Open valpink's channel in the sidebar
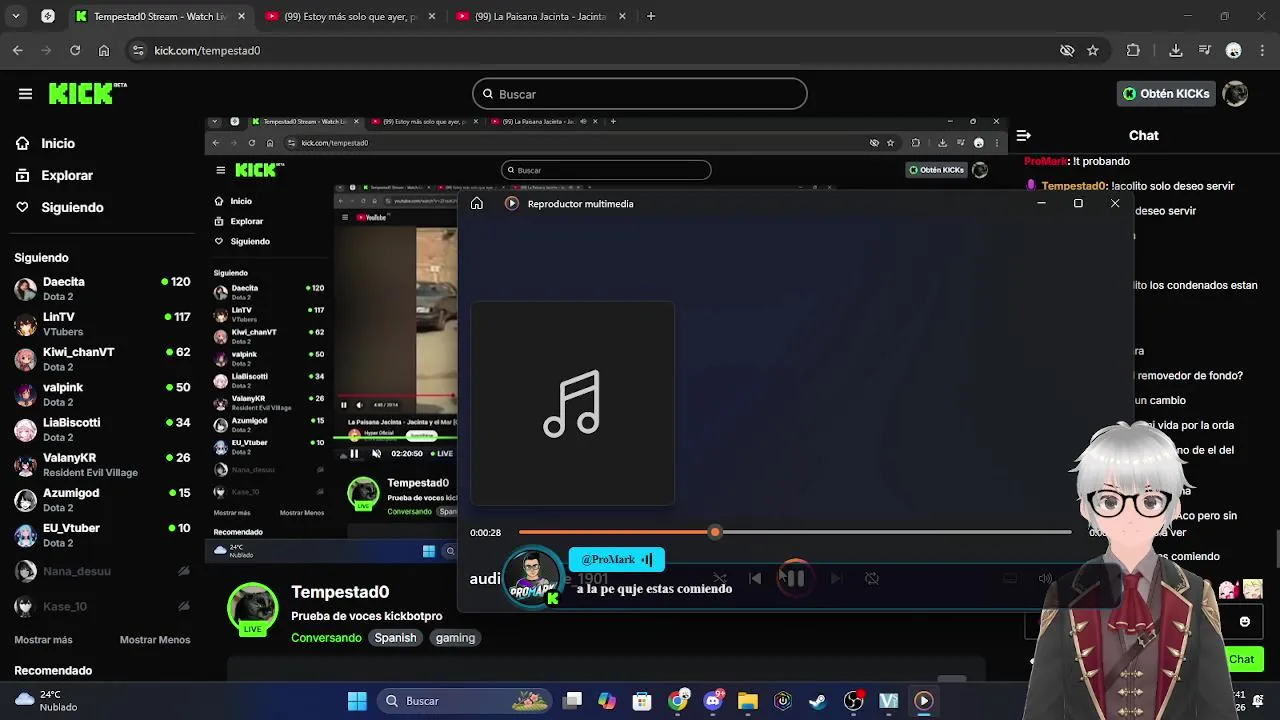This screenshot has height=720, width=1280. pyautogui.click(x=102, y=394)
